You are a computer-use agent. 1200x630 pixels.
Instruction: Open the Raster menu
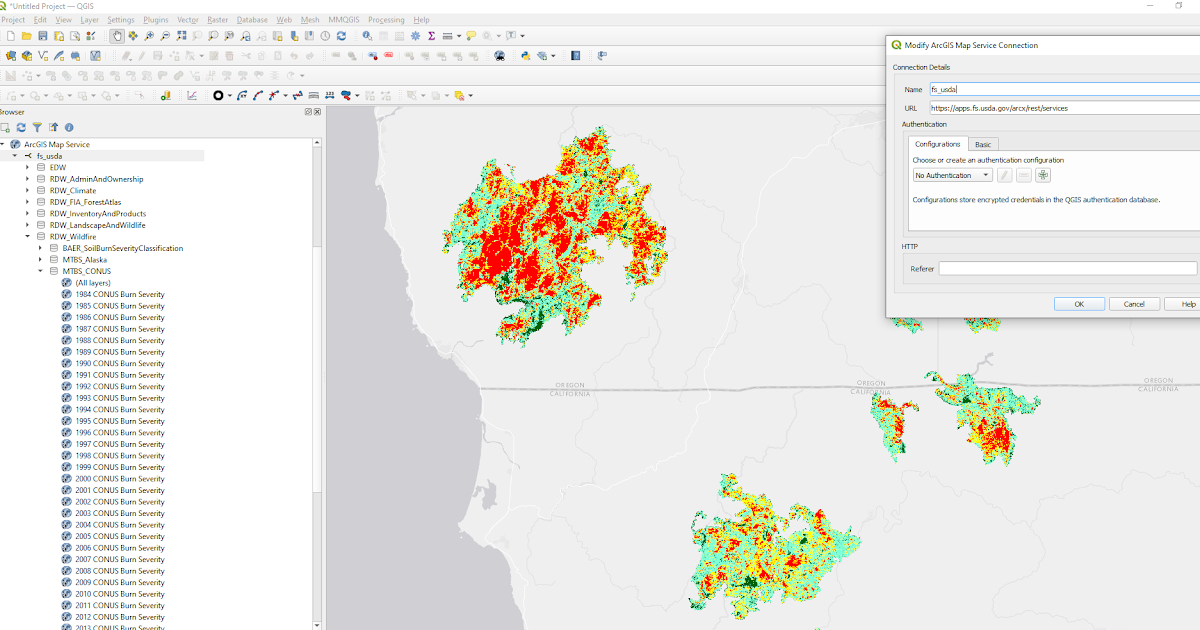click(217, 20)
